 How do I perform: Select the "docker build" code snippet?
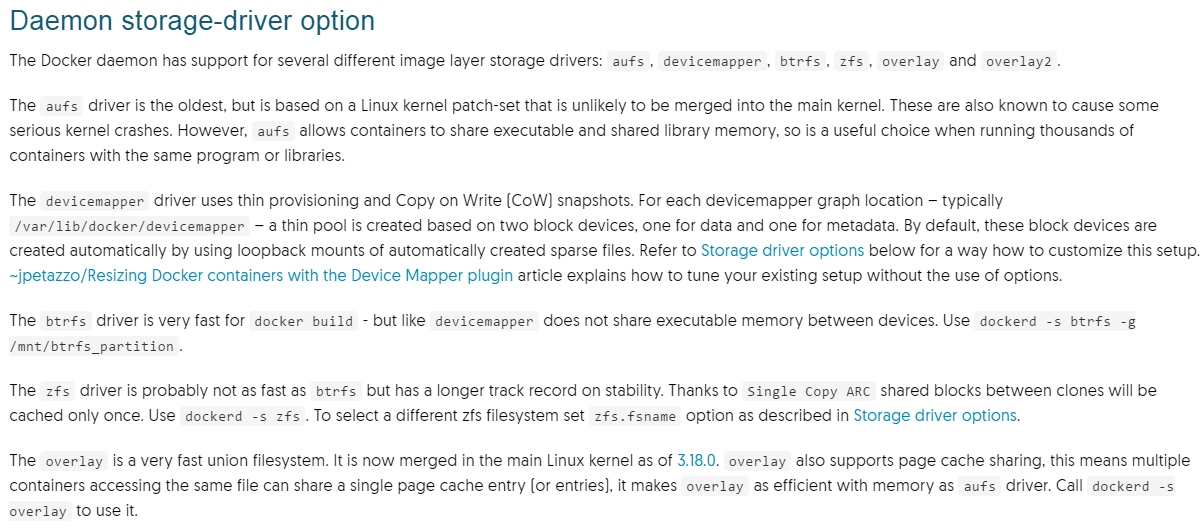pyautogui.click(x=303, y=321)
